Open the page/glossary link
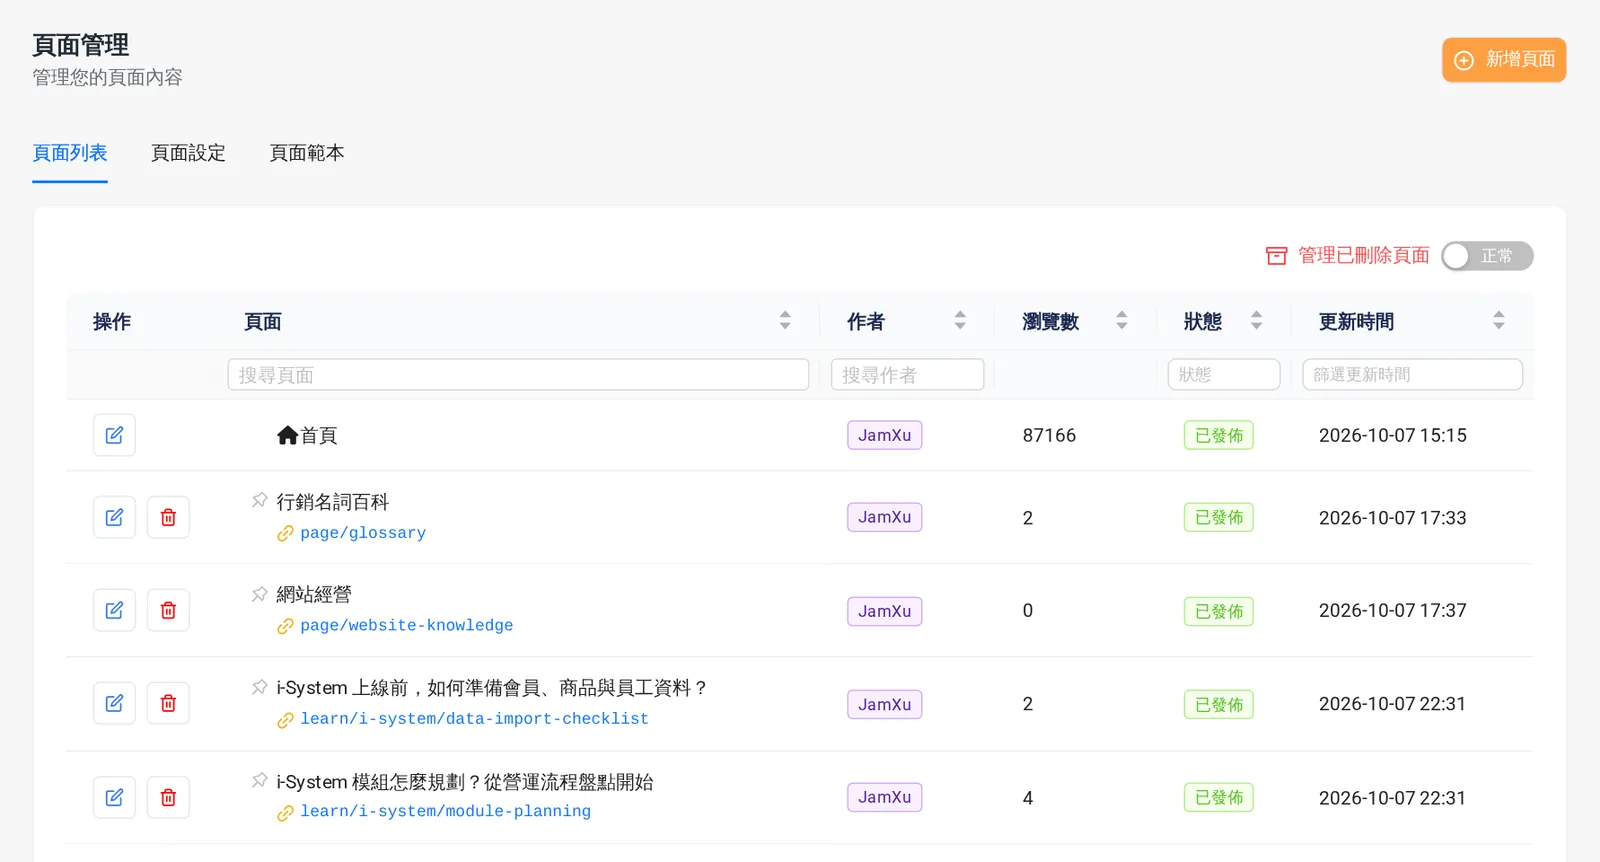 [x=363, y=533]
